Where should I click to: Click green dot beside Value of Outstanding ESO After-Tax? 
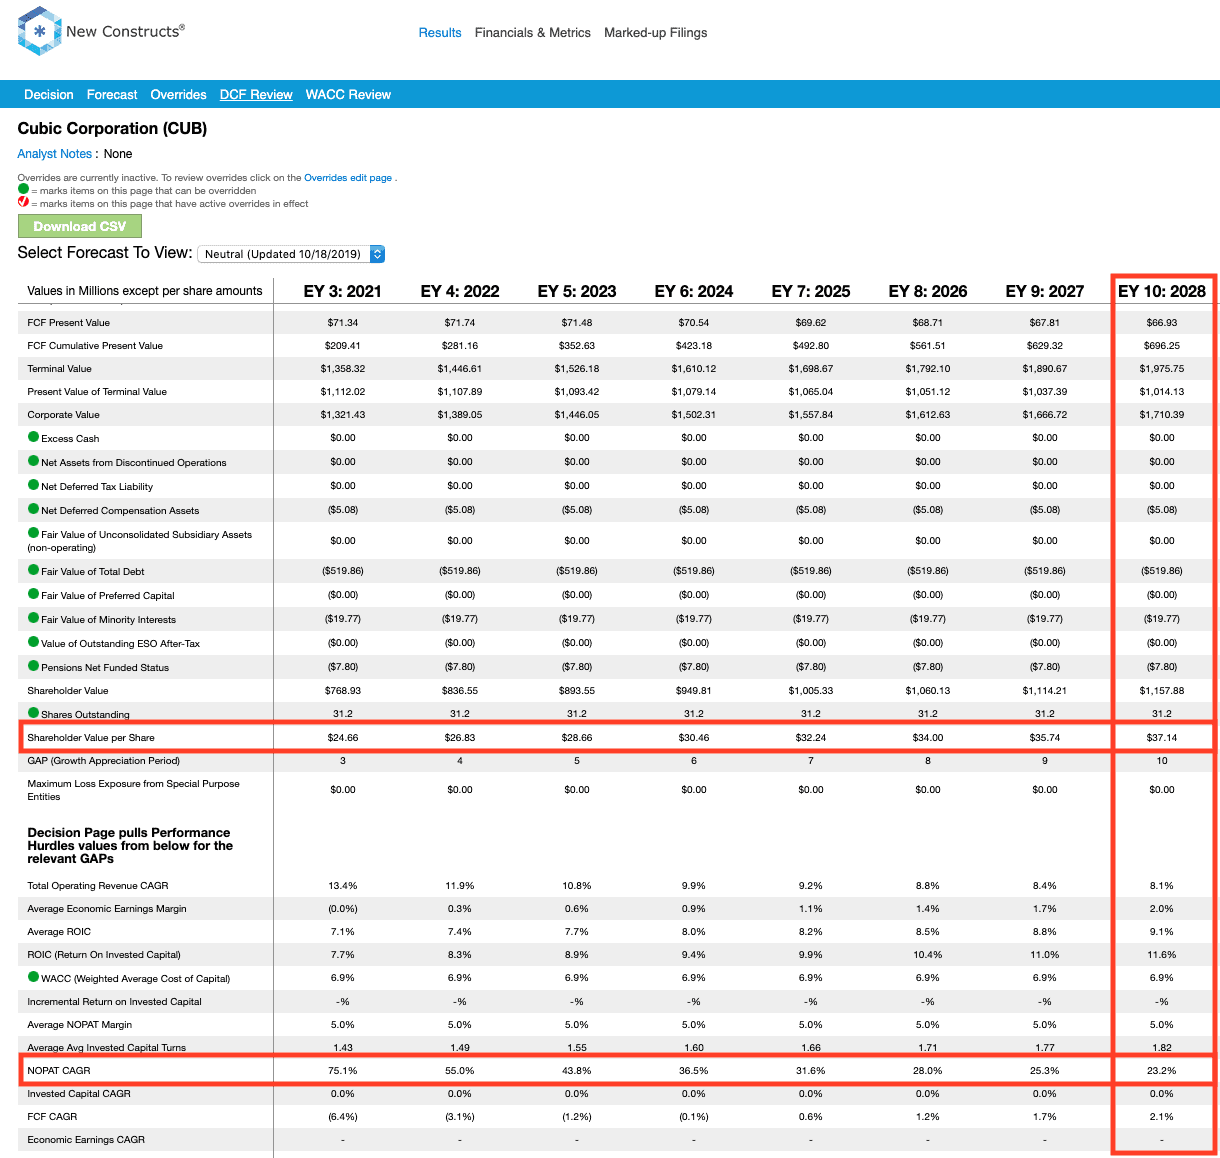pyautogui.click(x=34, y=642)
